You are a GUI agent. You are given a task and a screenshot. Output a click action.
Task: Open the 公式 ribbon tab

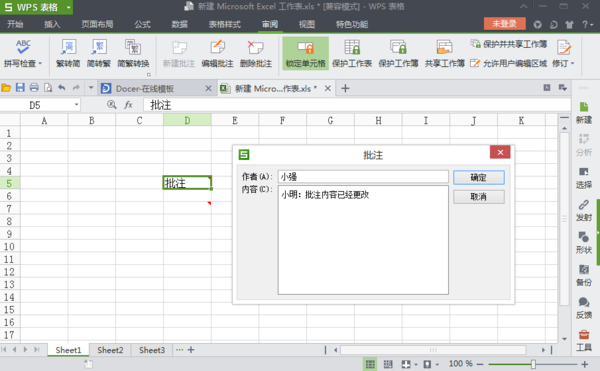142,24
